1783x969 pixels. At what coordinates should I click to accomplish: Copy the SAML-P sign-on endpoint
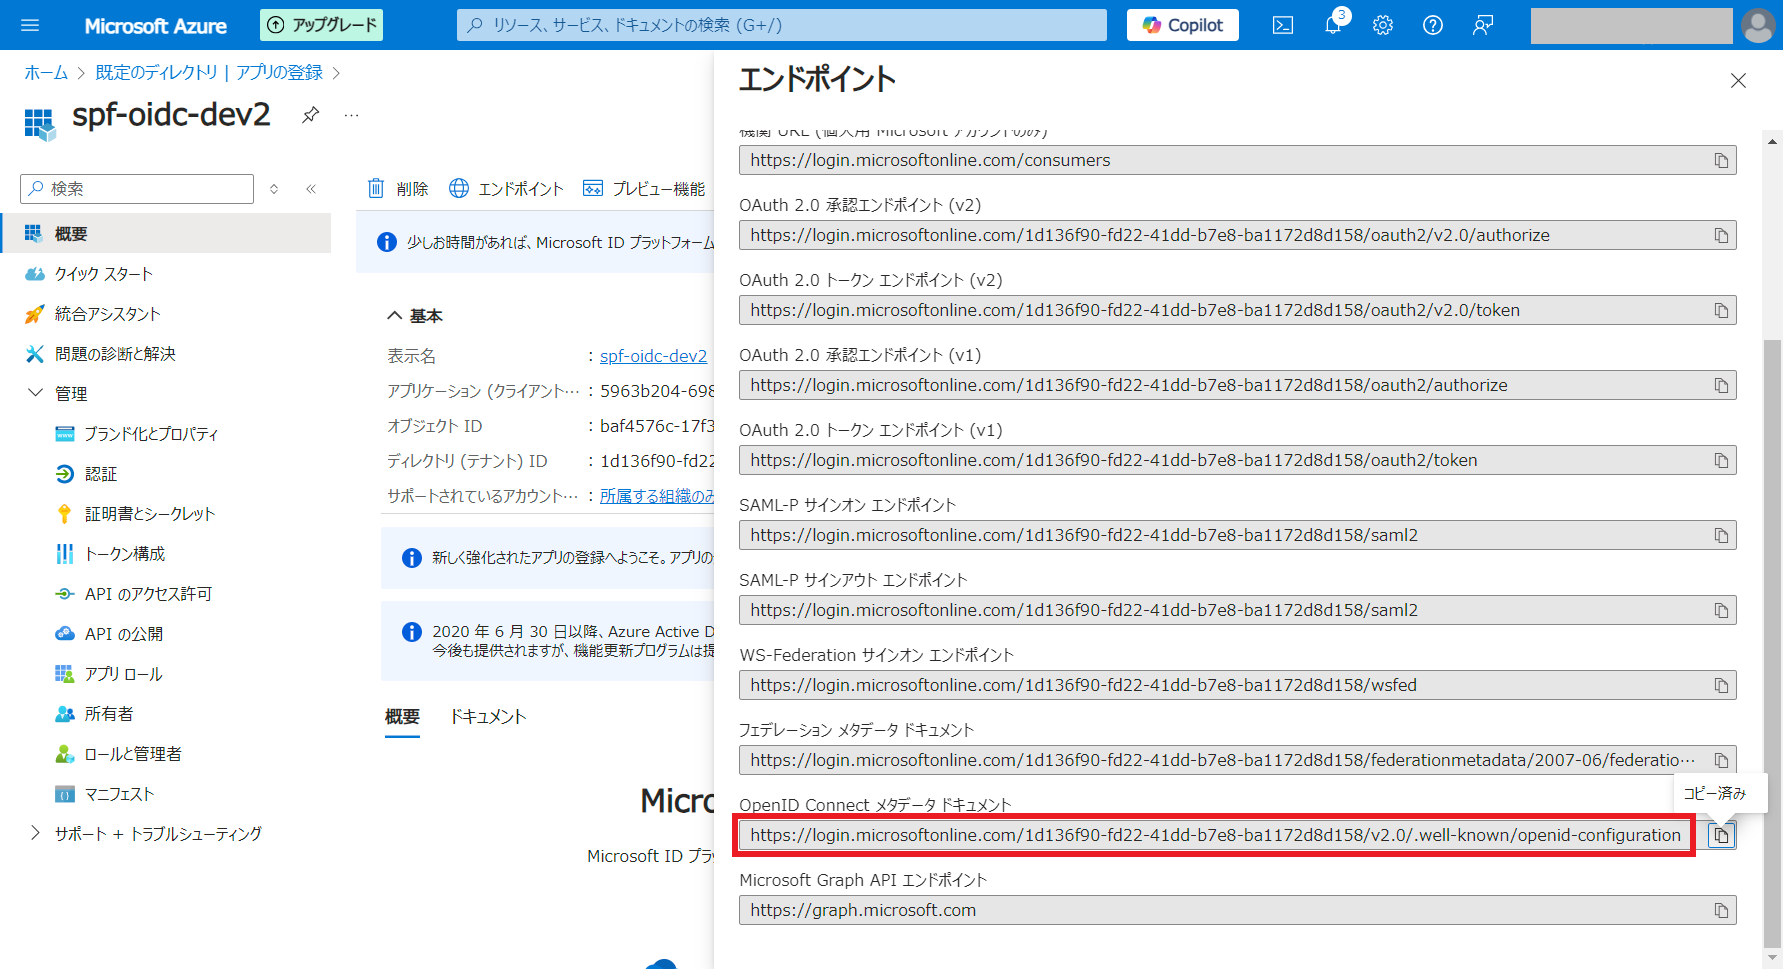[1721, 535]
